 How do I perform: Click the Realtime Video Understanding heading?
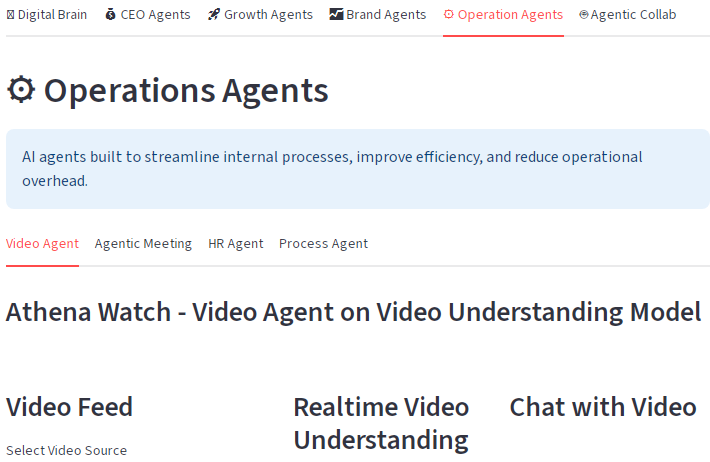point(381,423)
